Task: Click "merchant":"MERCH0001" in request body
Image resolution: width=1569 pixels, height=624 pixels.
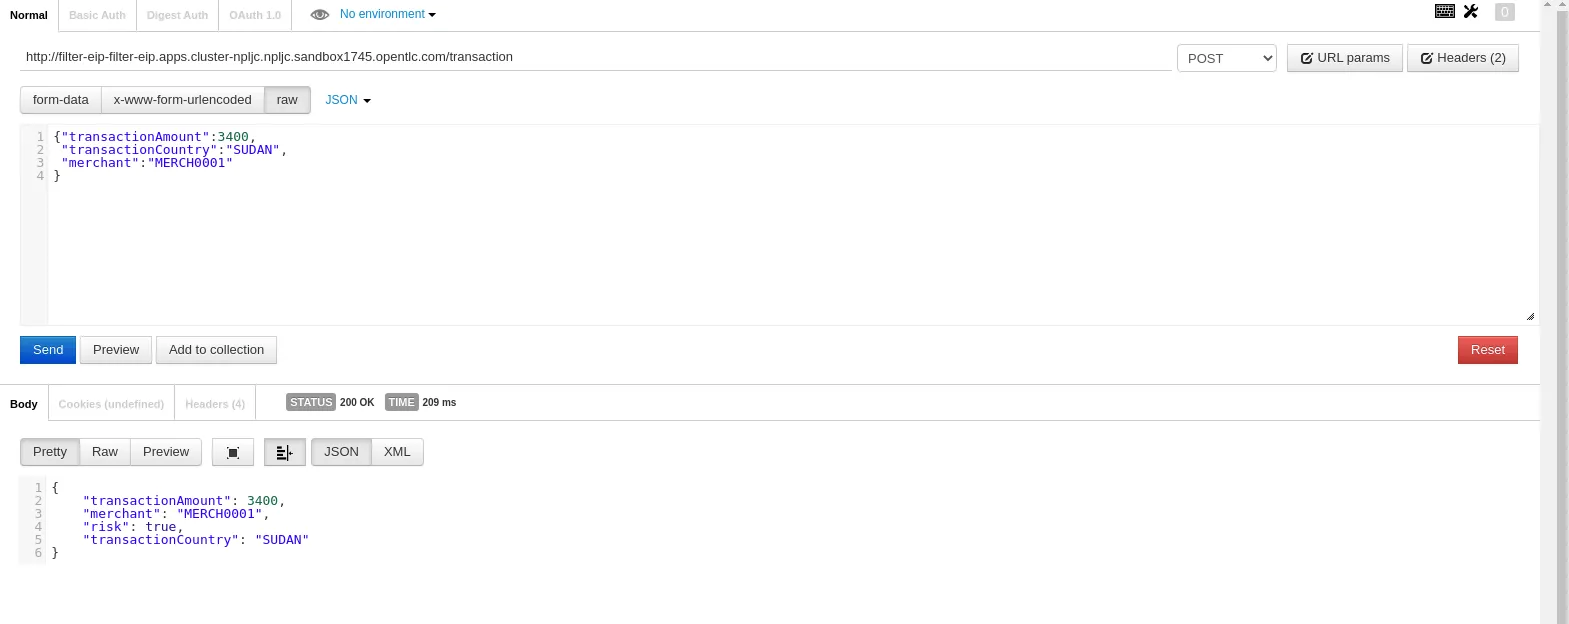Action: point(147,163)
